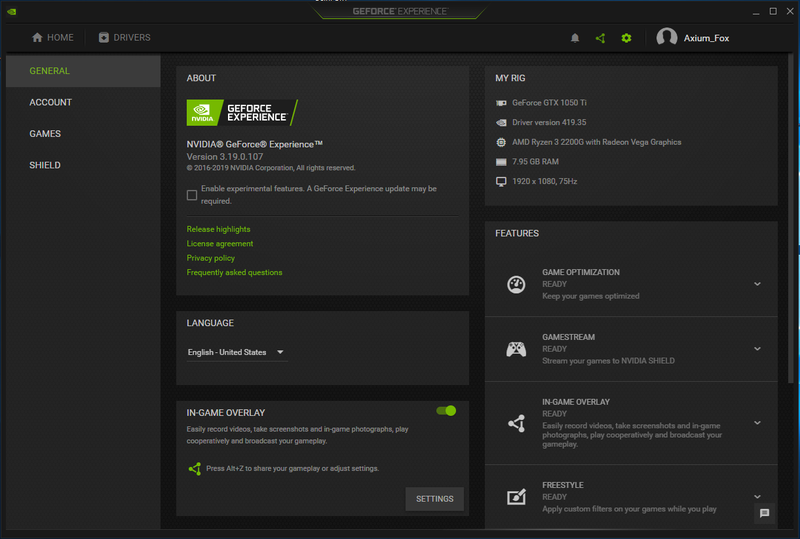
Task: Click the vertical scrollbar on the right
Action: [x=791, y=219]
